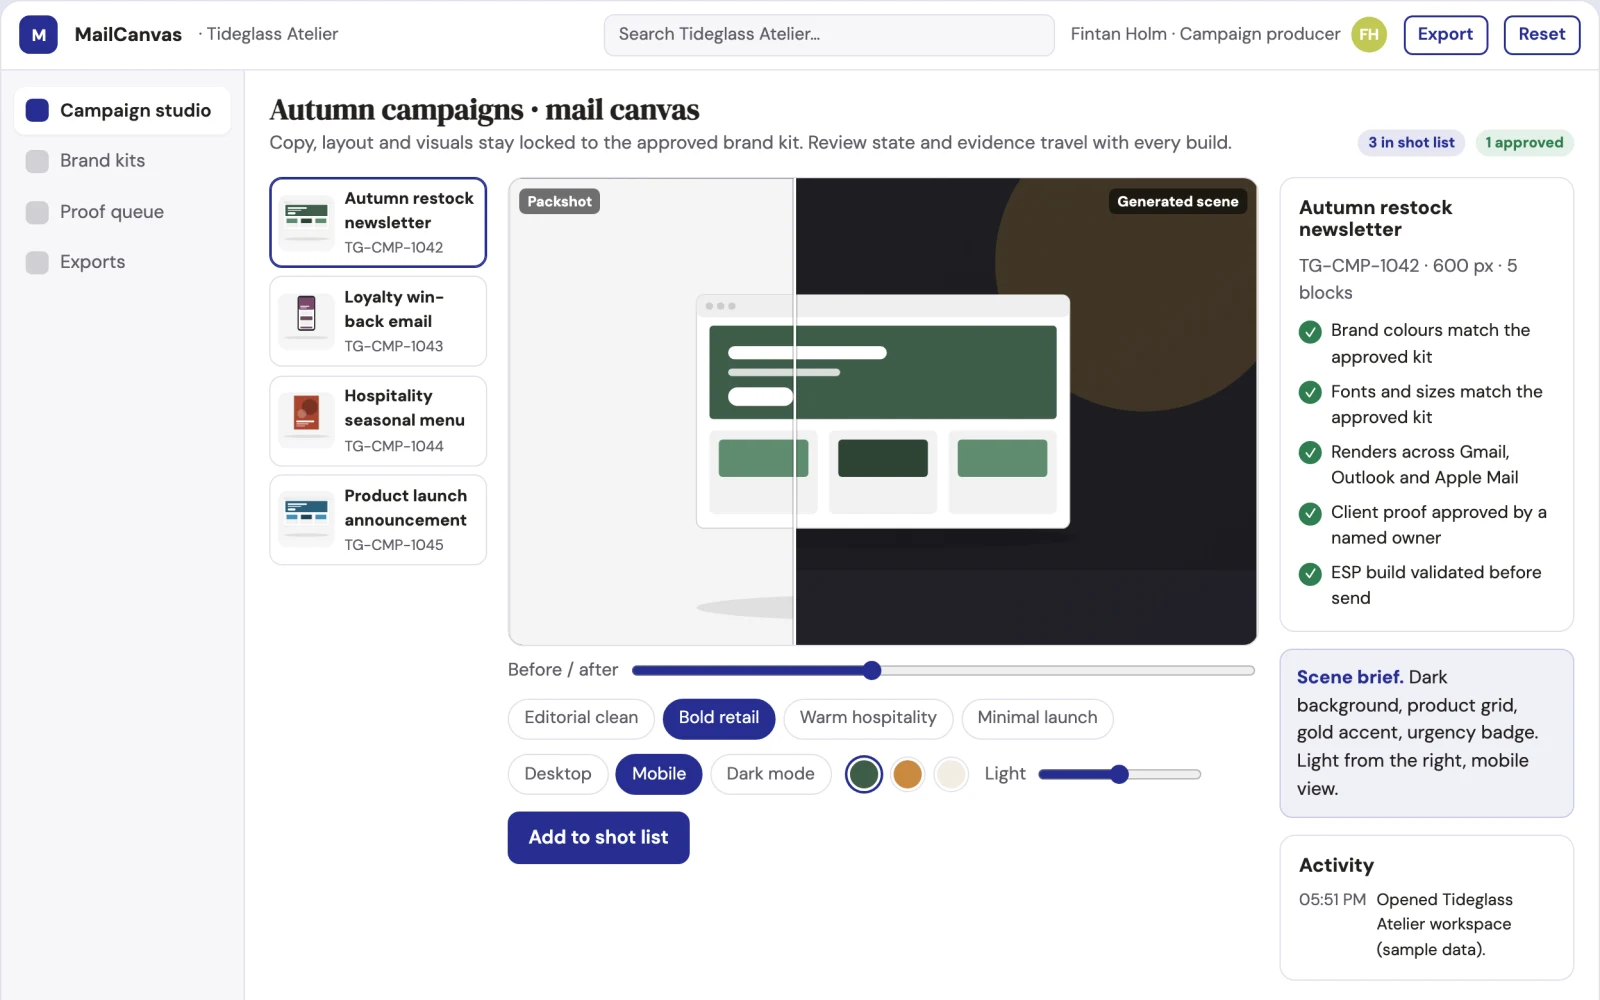Click the 1 approved badge

[1524, 143]
